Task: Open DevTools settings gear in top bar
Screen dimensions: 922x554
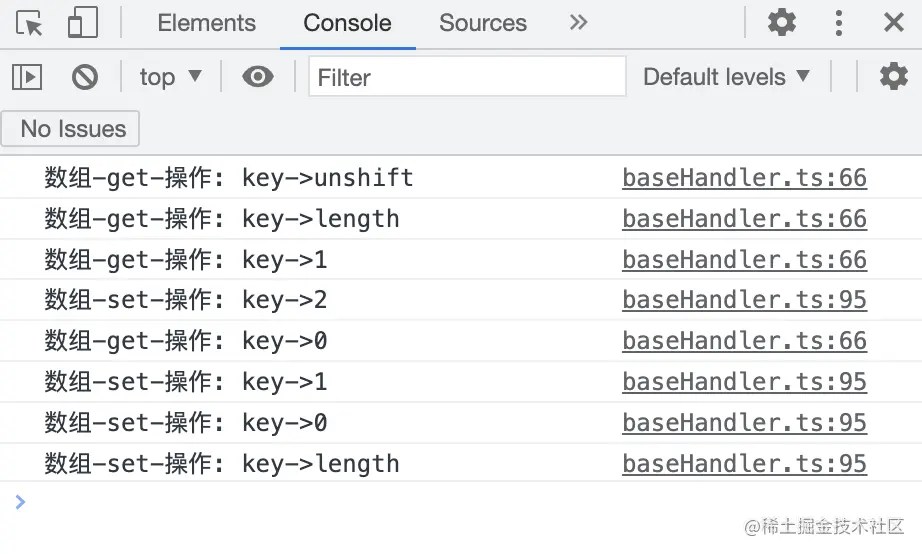Action: (781, 23)
